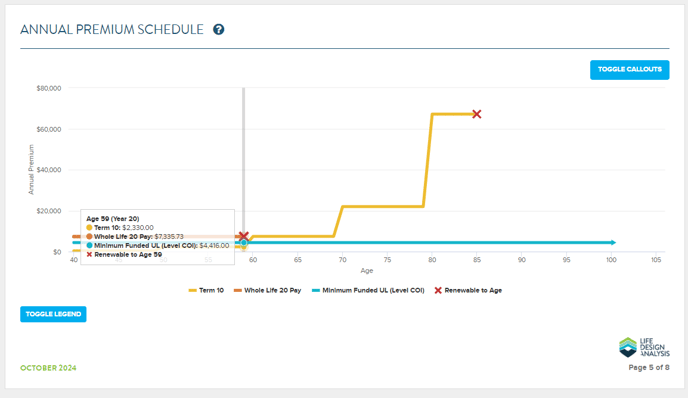
Task: Click the help question mark icon
Action: click(219, 29)
